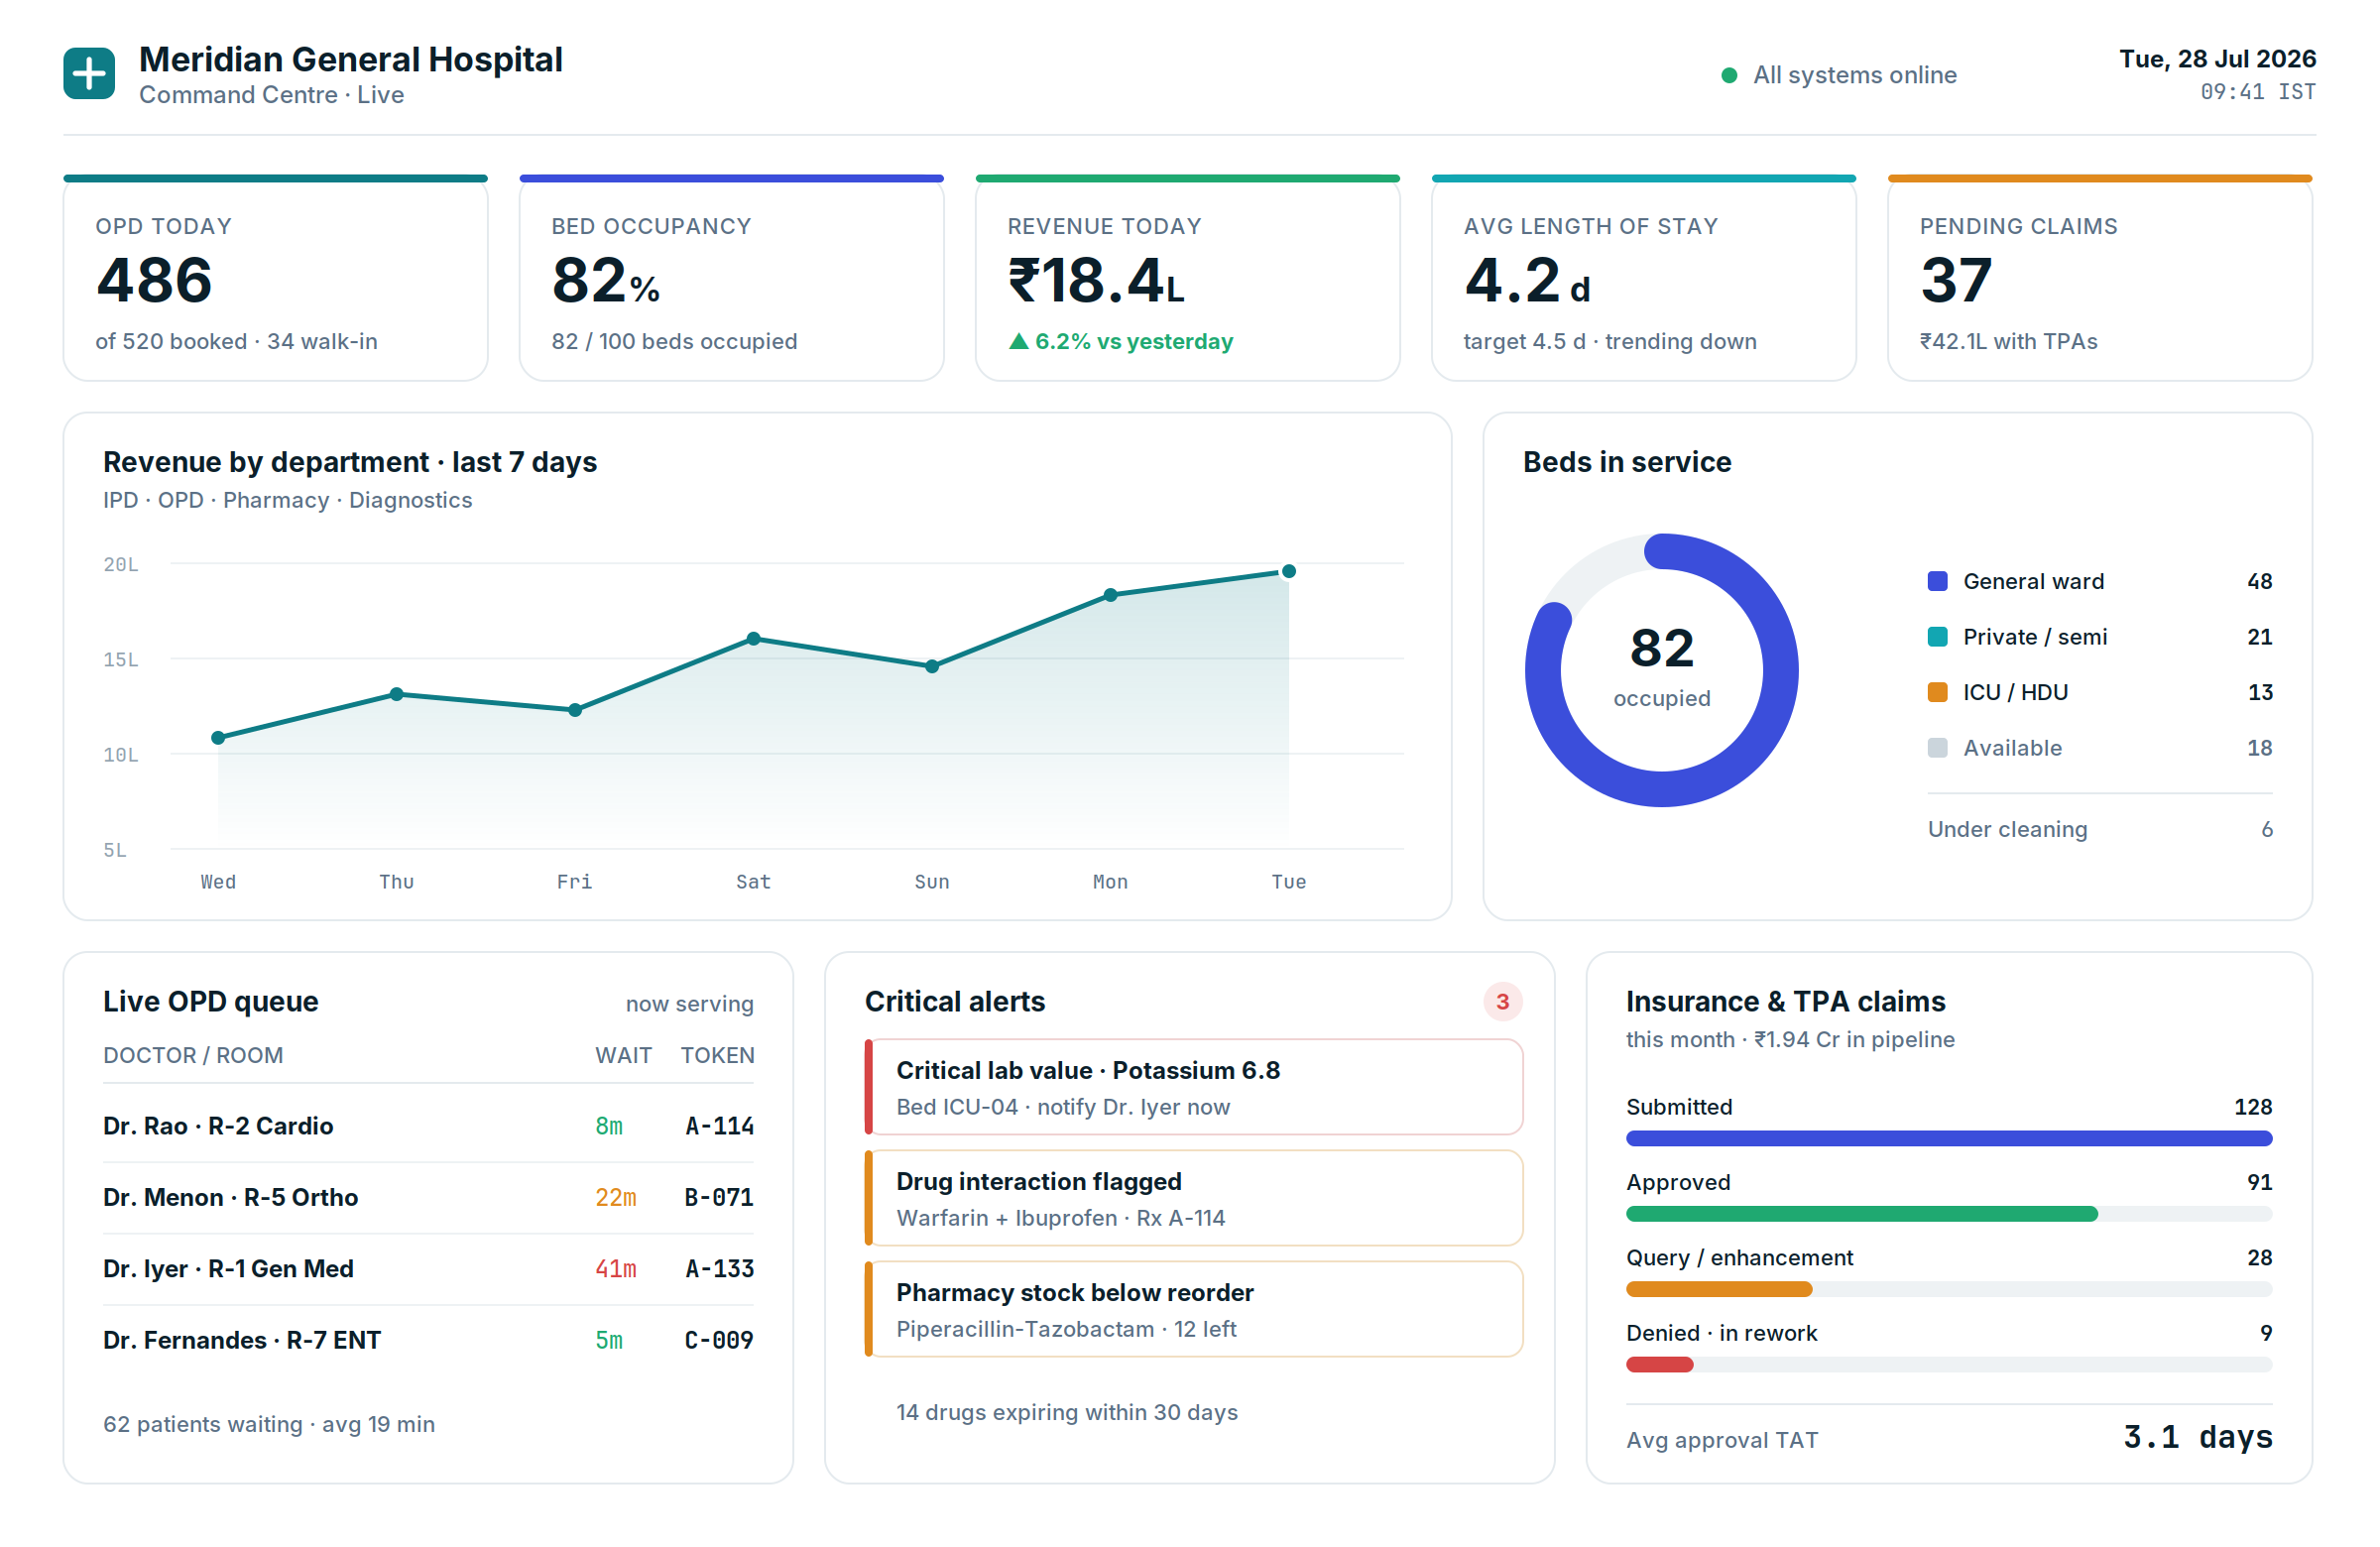This screenshot has height=1547, width=2380.
Task: Select token B-071 in OPD queue
Action: tap(719, 1198)
